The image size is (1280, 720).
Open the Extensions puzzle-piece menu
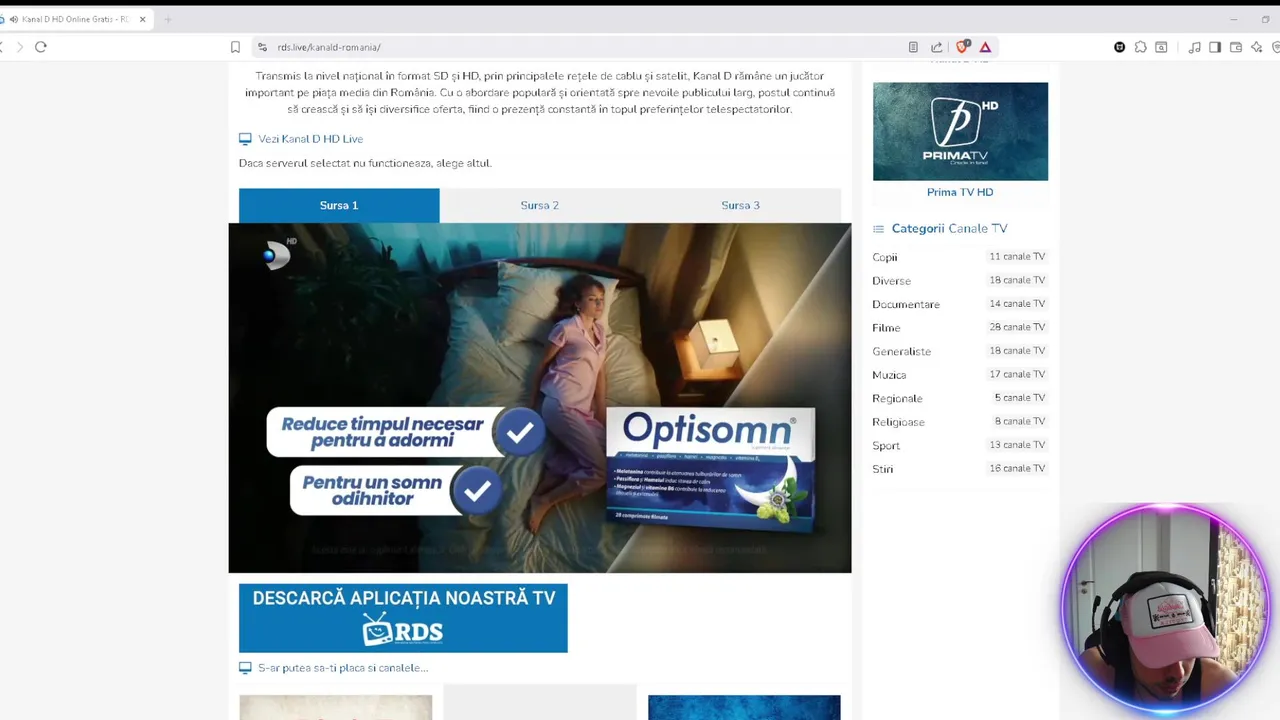pyautogui.click(x=1140, y=47)
